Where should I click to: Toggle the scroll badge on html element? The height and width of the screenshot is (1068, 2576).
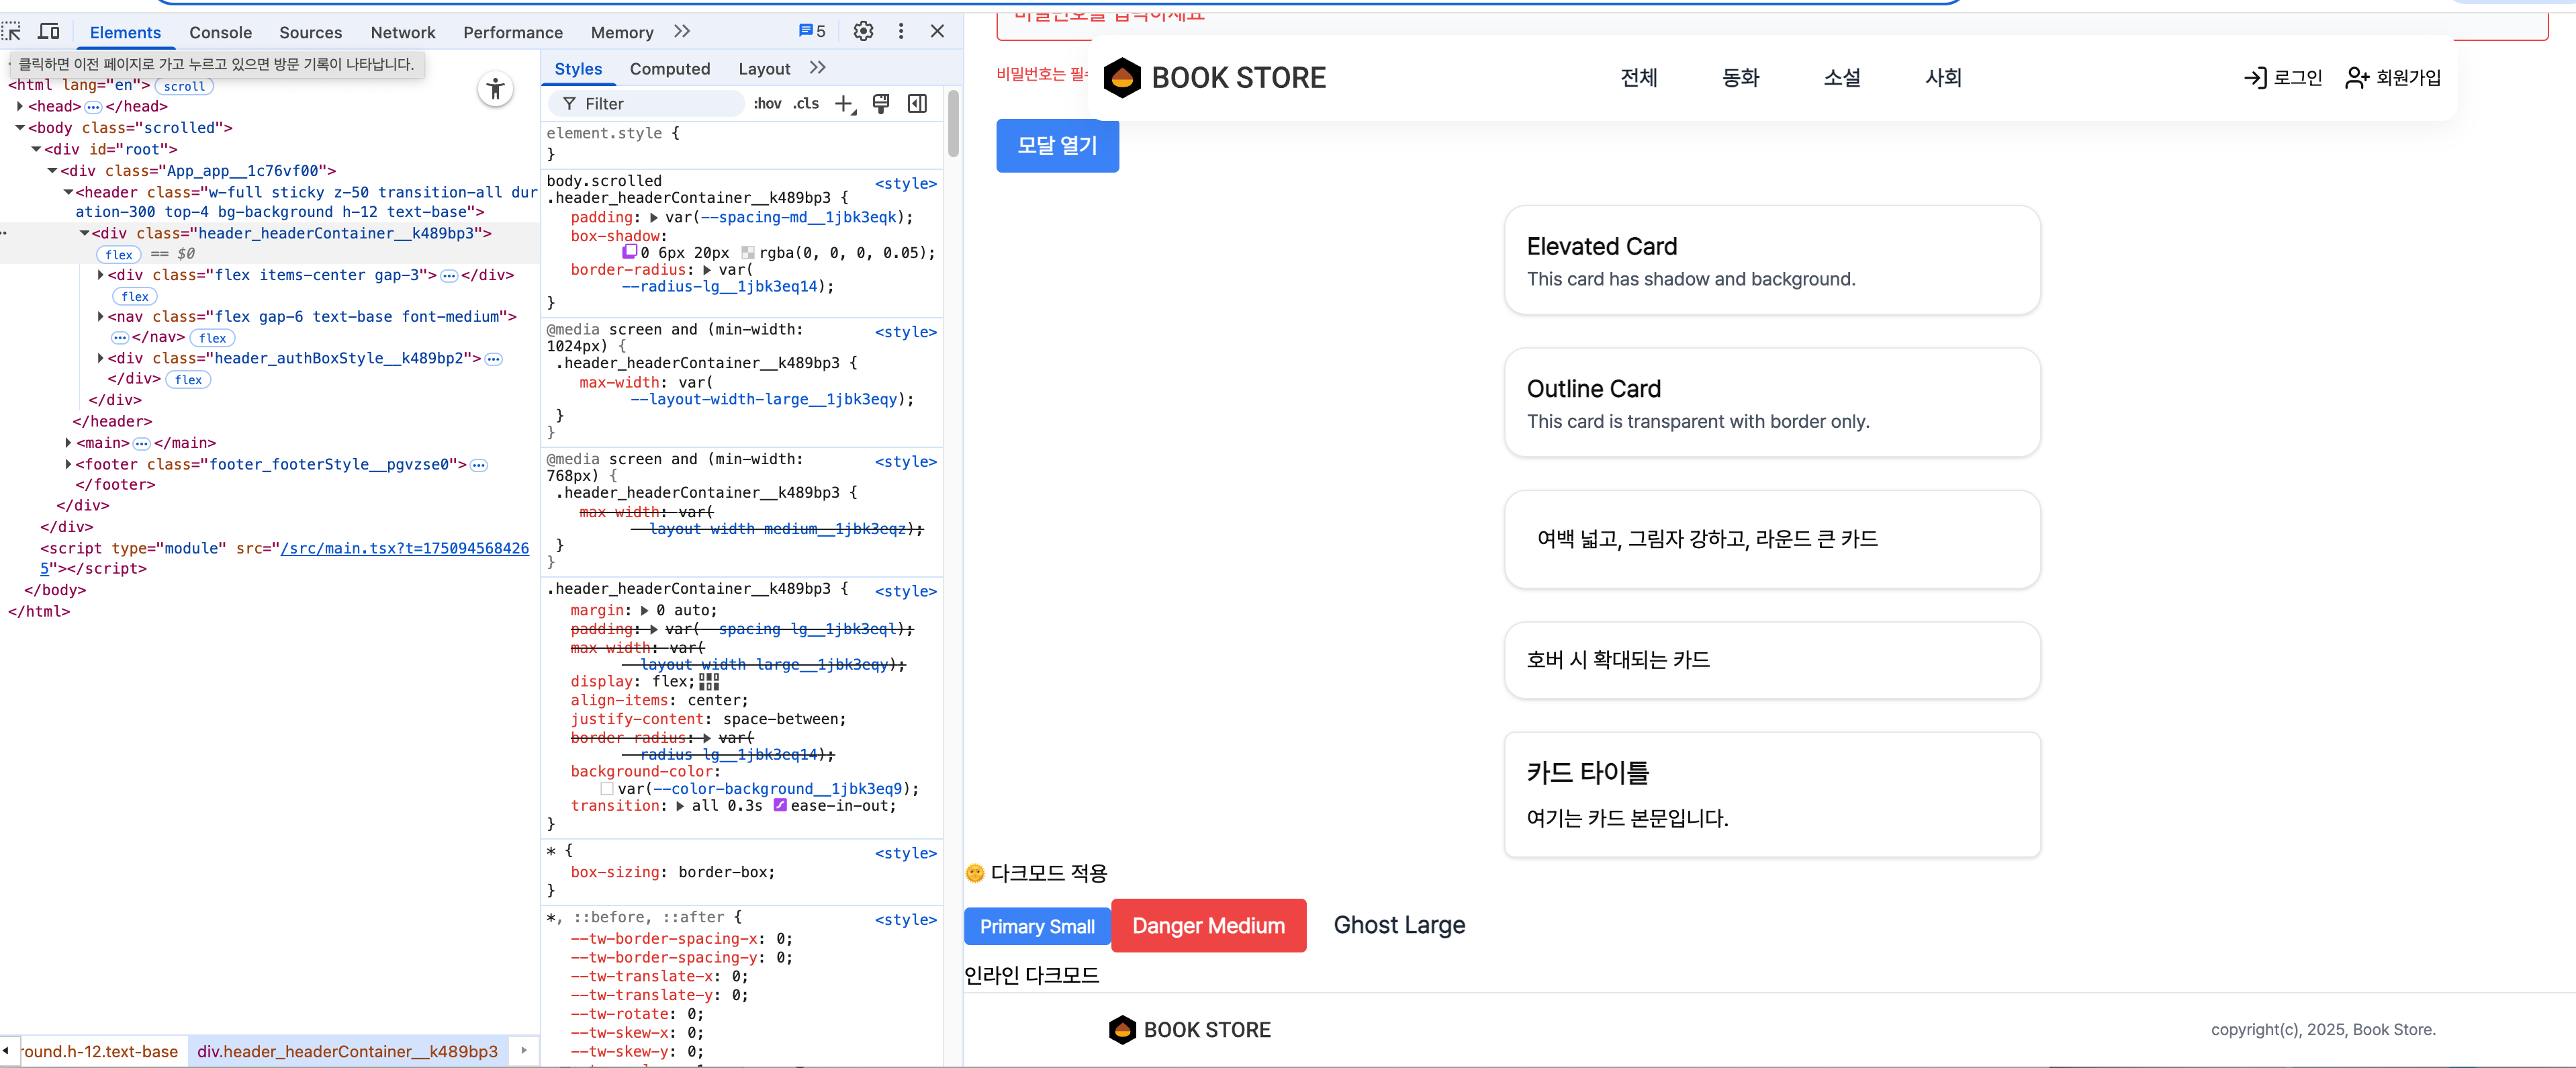click(x=185, y=86)
